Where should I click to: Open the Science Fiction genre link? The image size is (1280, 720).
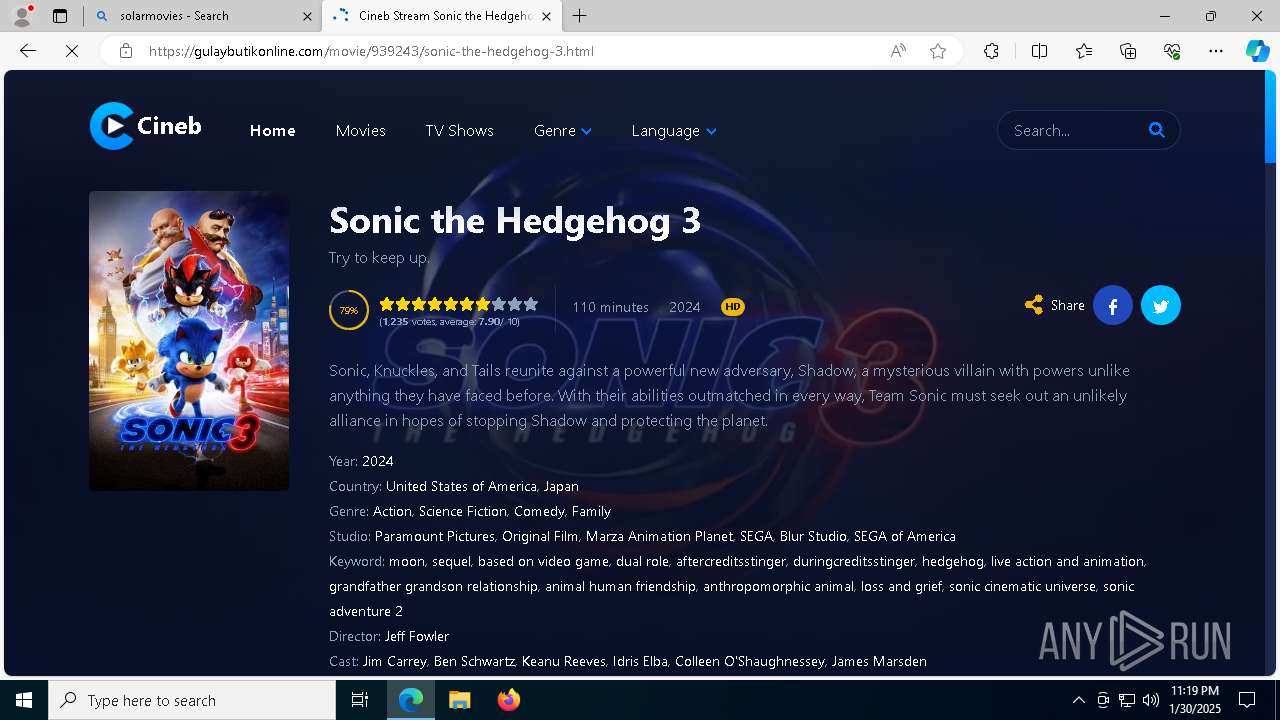point(463,511)
